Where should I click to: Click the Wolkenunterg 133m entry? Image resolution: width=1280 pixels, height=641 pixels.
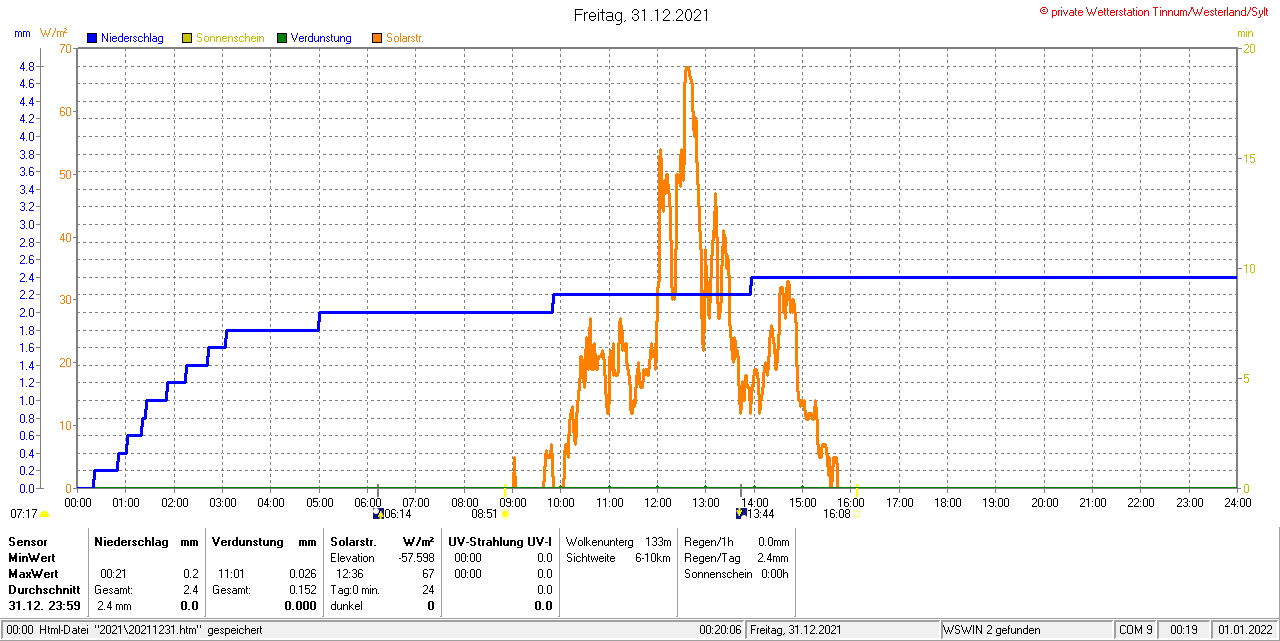[618, 541]
